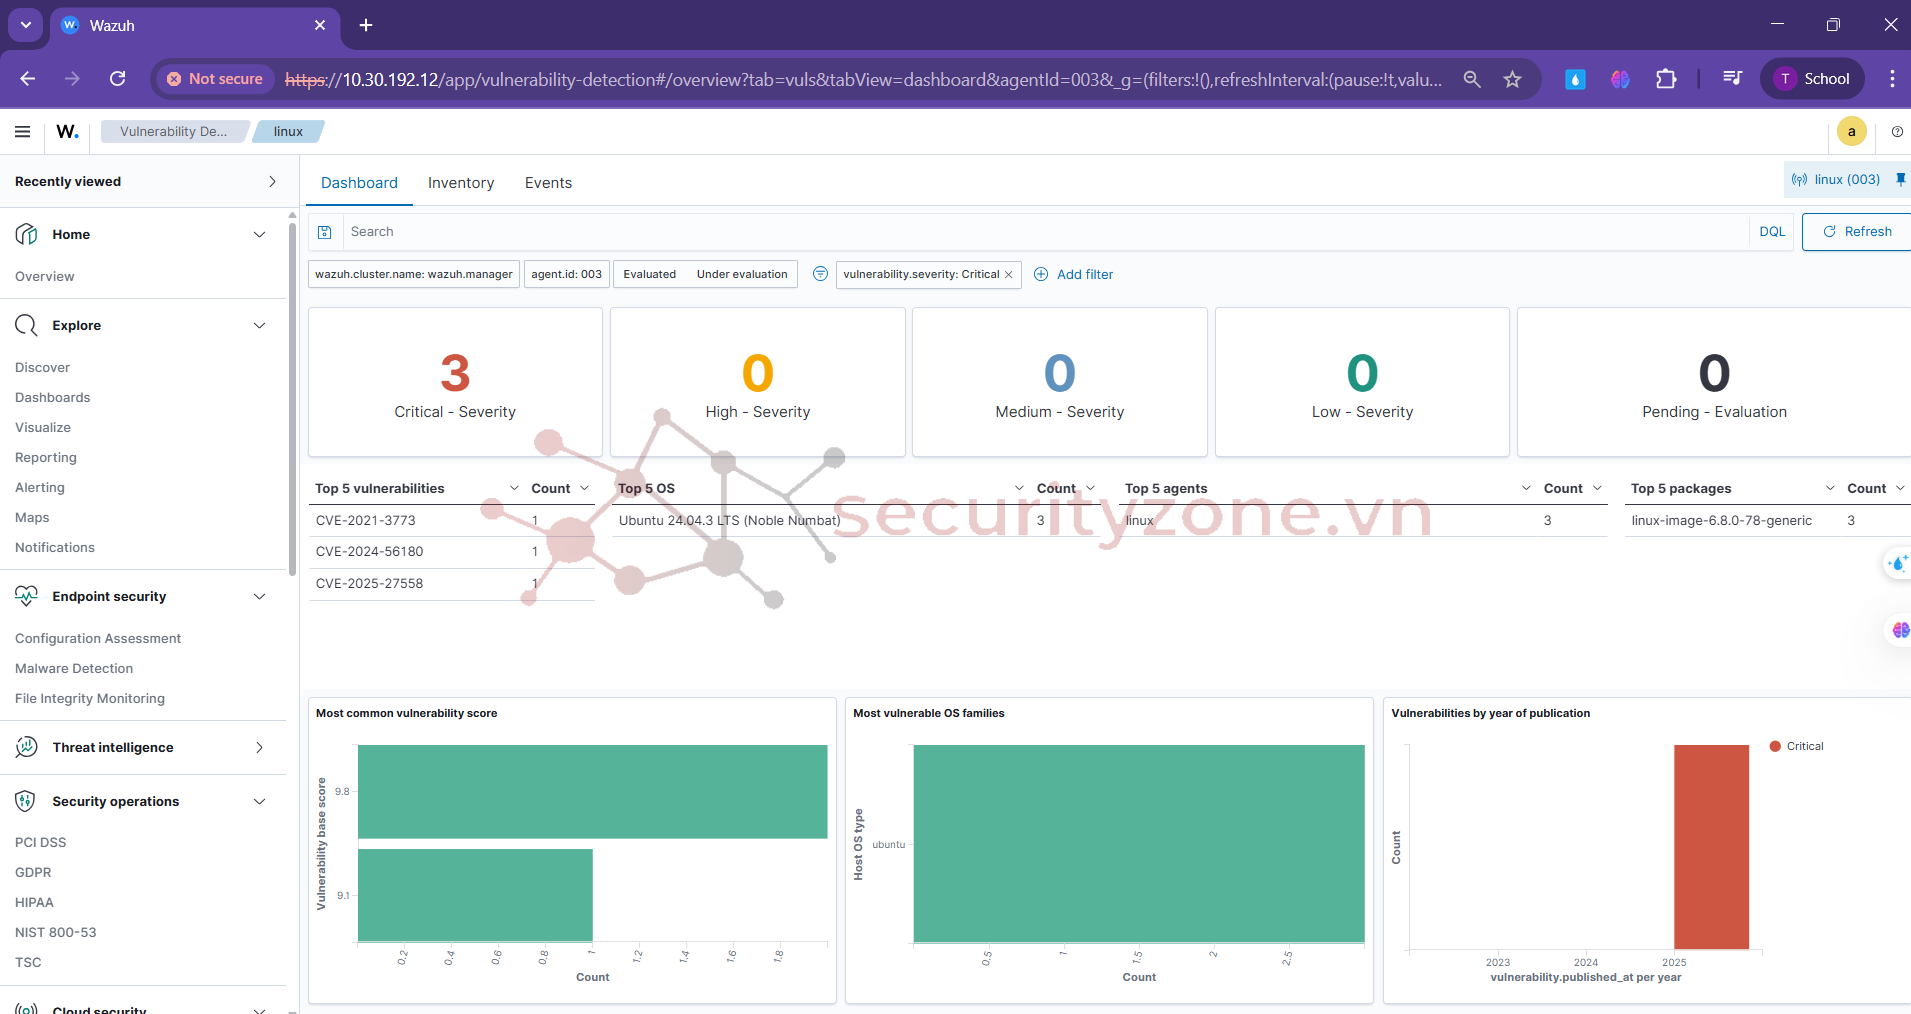Click the Not secure site info badge
The height and width of the screenshot is (1014, 1911).
(215, 79)
